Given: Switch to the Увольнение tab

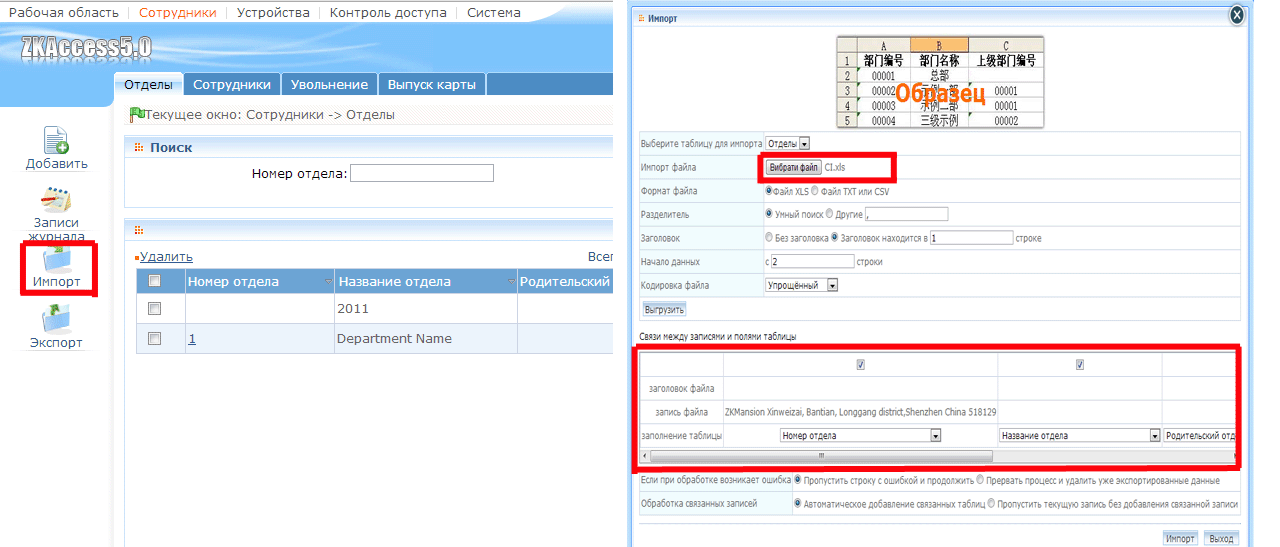Looking at the screenshot, I should [330, 85].
